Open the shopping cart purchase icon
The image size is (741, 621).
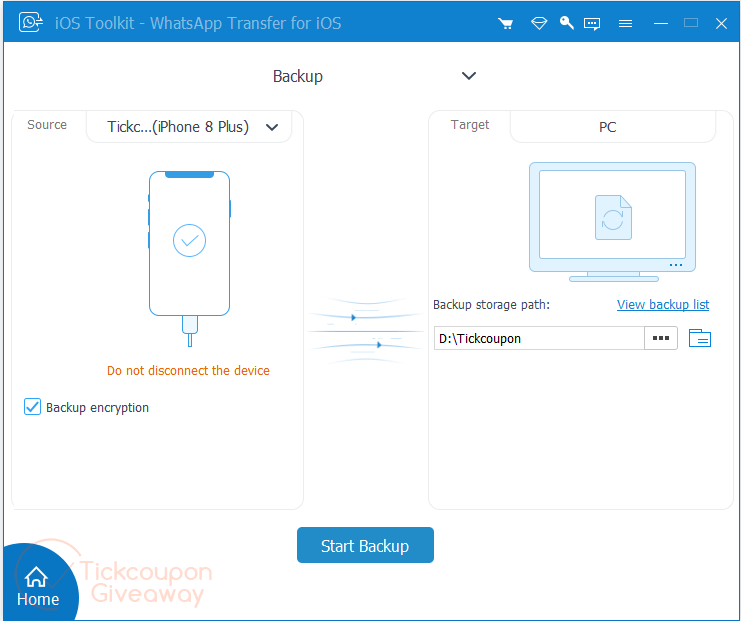click(506, 23)
